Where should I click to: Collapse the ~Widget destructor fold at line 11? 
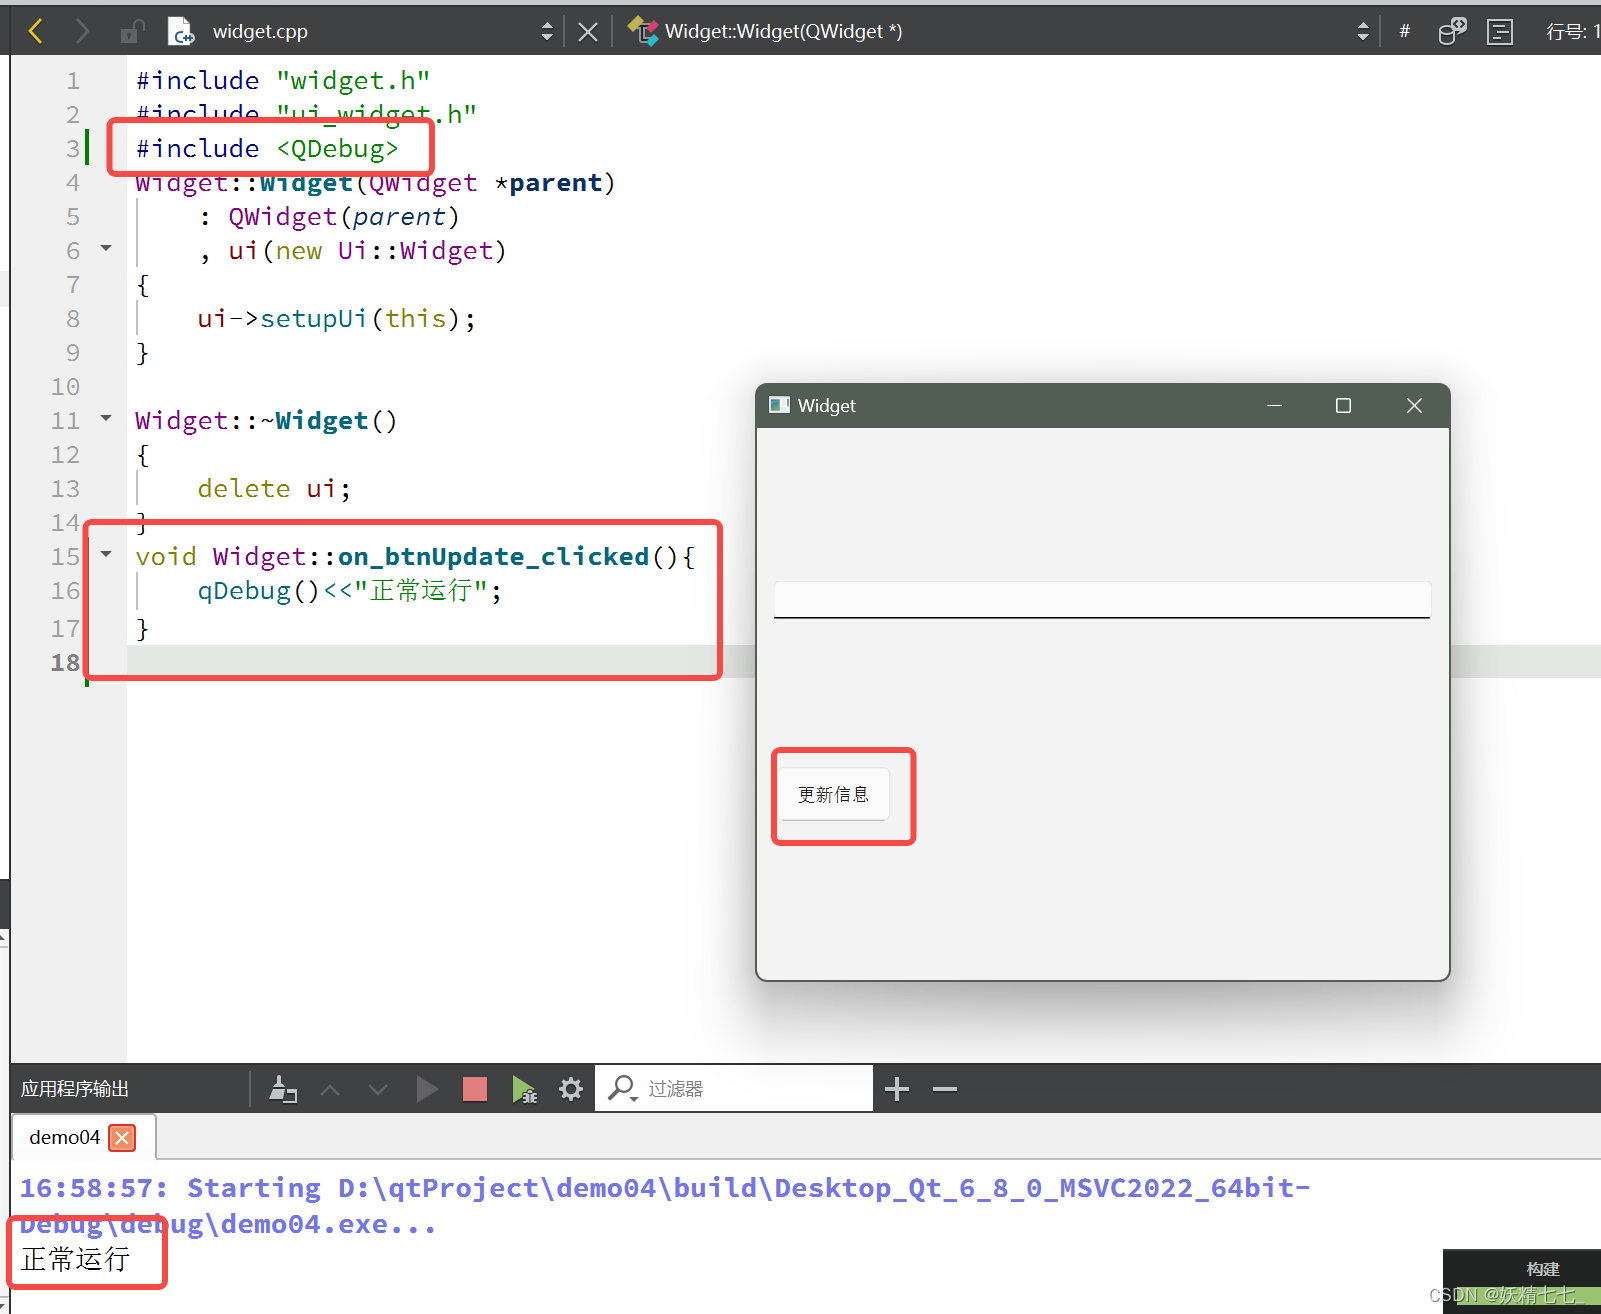click(106, 418)
